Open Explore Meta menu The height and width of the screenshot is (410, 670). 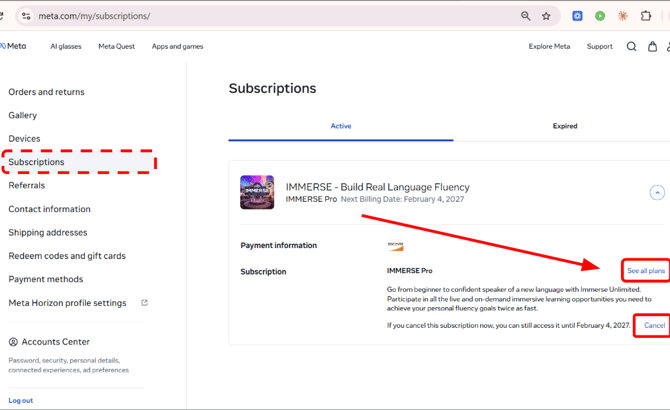pos(550,46)
